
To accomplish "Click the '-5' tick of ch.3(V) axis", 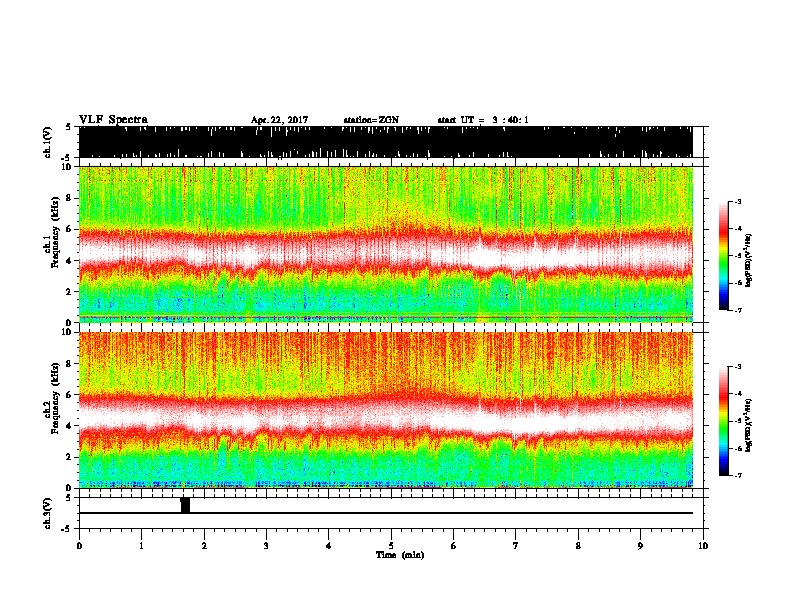I will coord(68,529).
